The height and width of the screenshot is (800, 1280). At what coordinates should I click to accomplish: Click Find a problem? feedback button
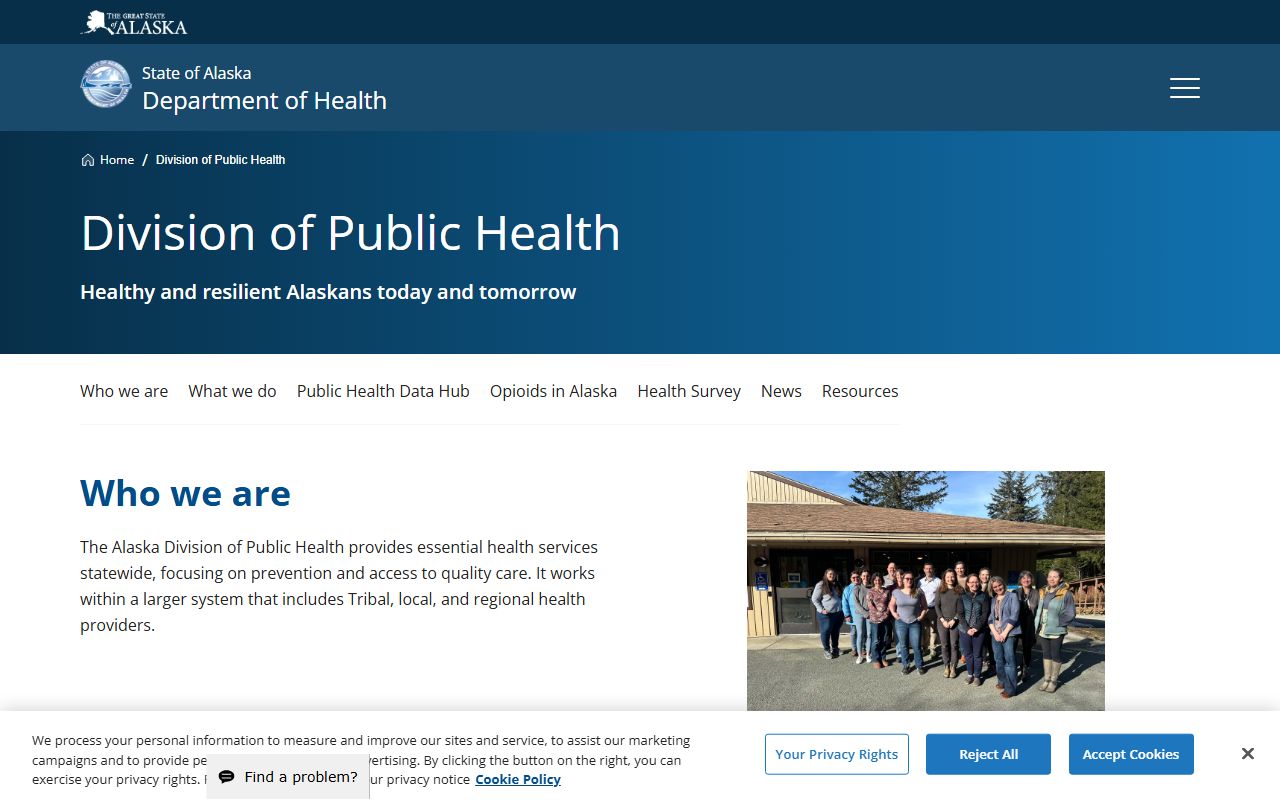tap(288, 777)
